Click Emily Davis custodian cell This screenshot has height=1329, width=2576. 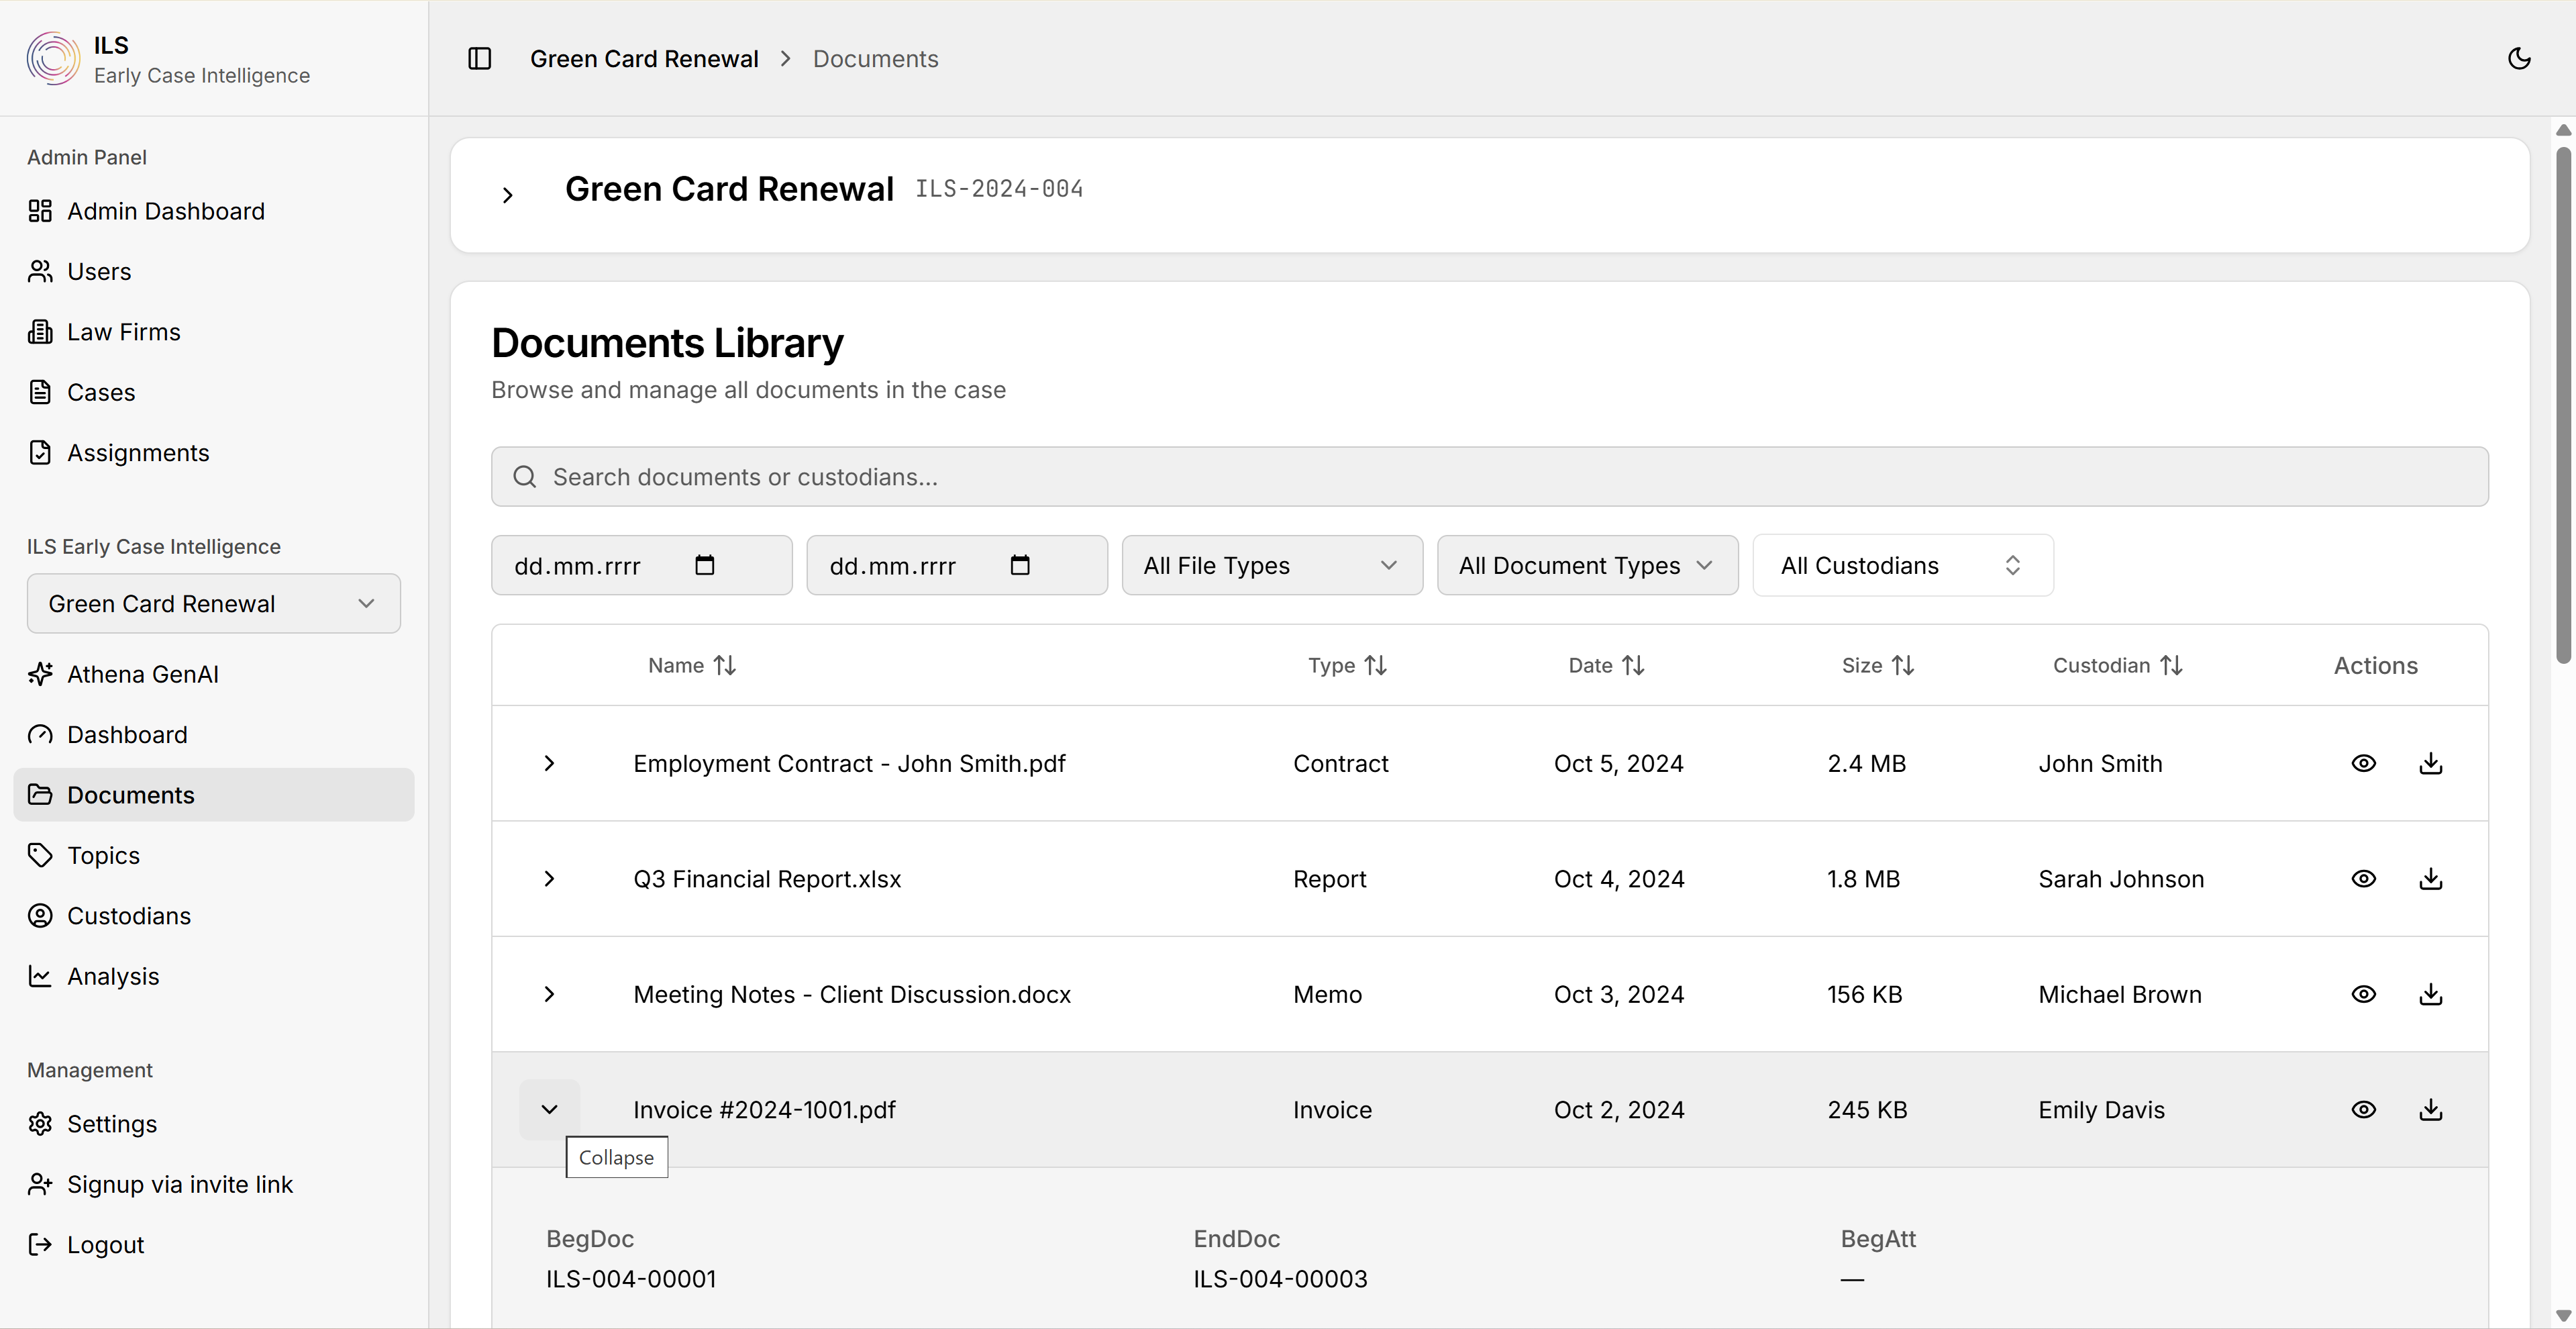(2101, 1110)
